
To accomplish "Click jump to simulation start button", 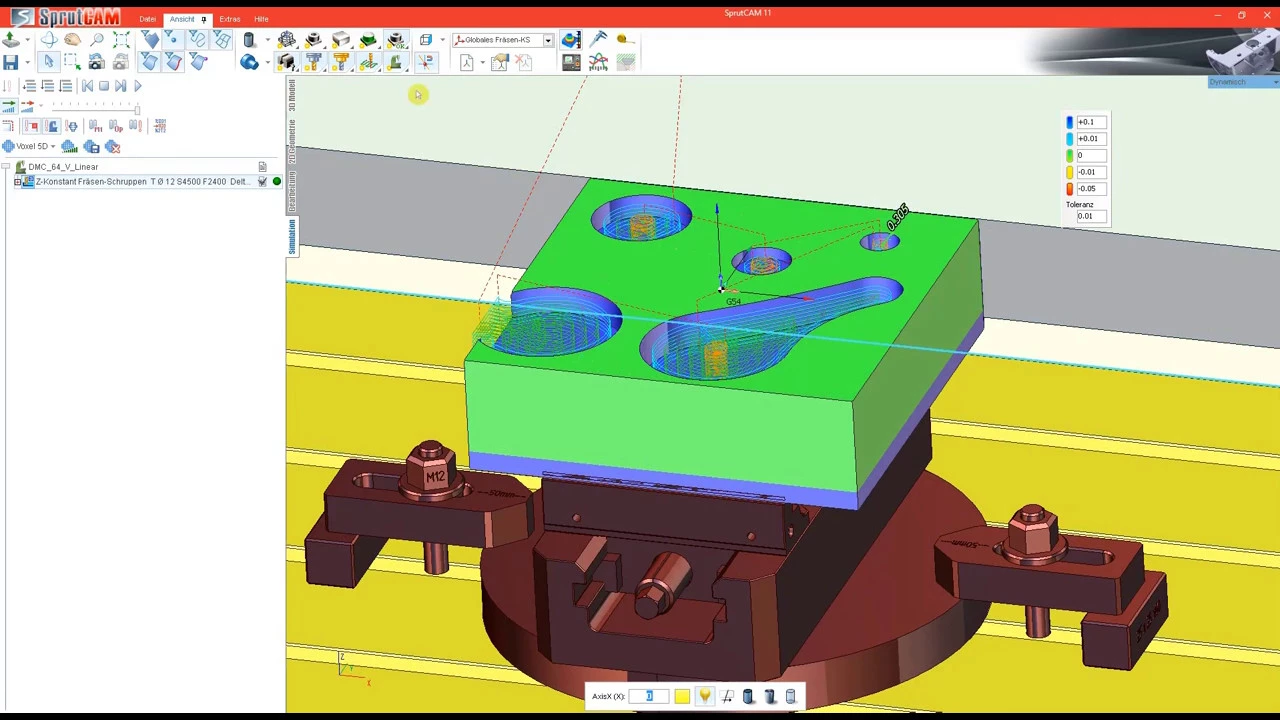I will click(x=87, y=86).
